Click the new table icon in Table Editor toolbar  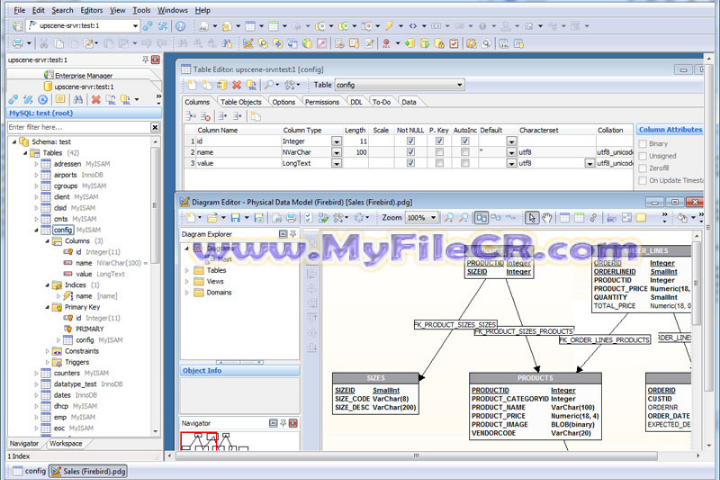192,85
